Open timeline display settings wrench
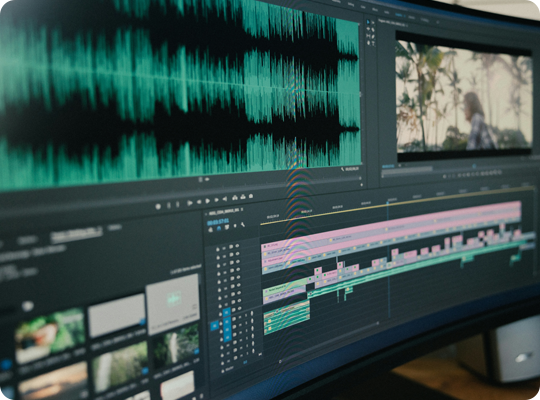Screen dimensions: 540x400 [x=243, y=225]
